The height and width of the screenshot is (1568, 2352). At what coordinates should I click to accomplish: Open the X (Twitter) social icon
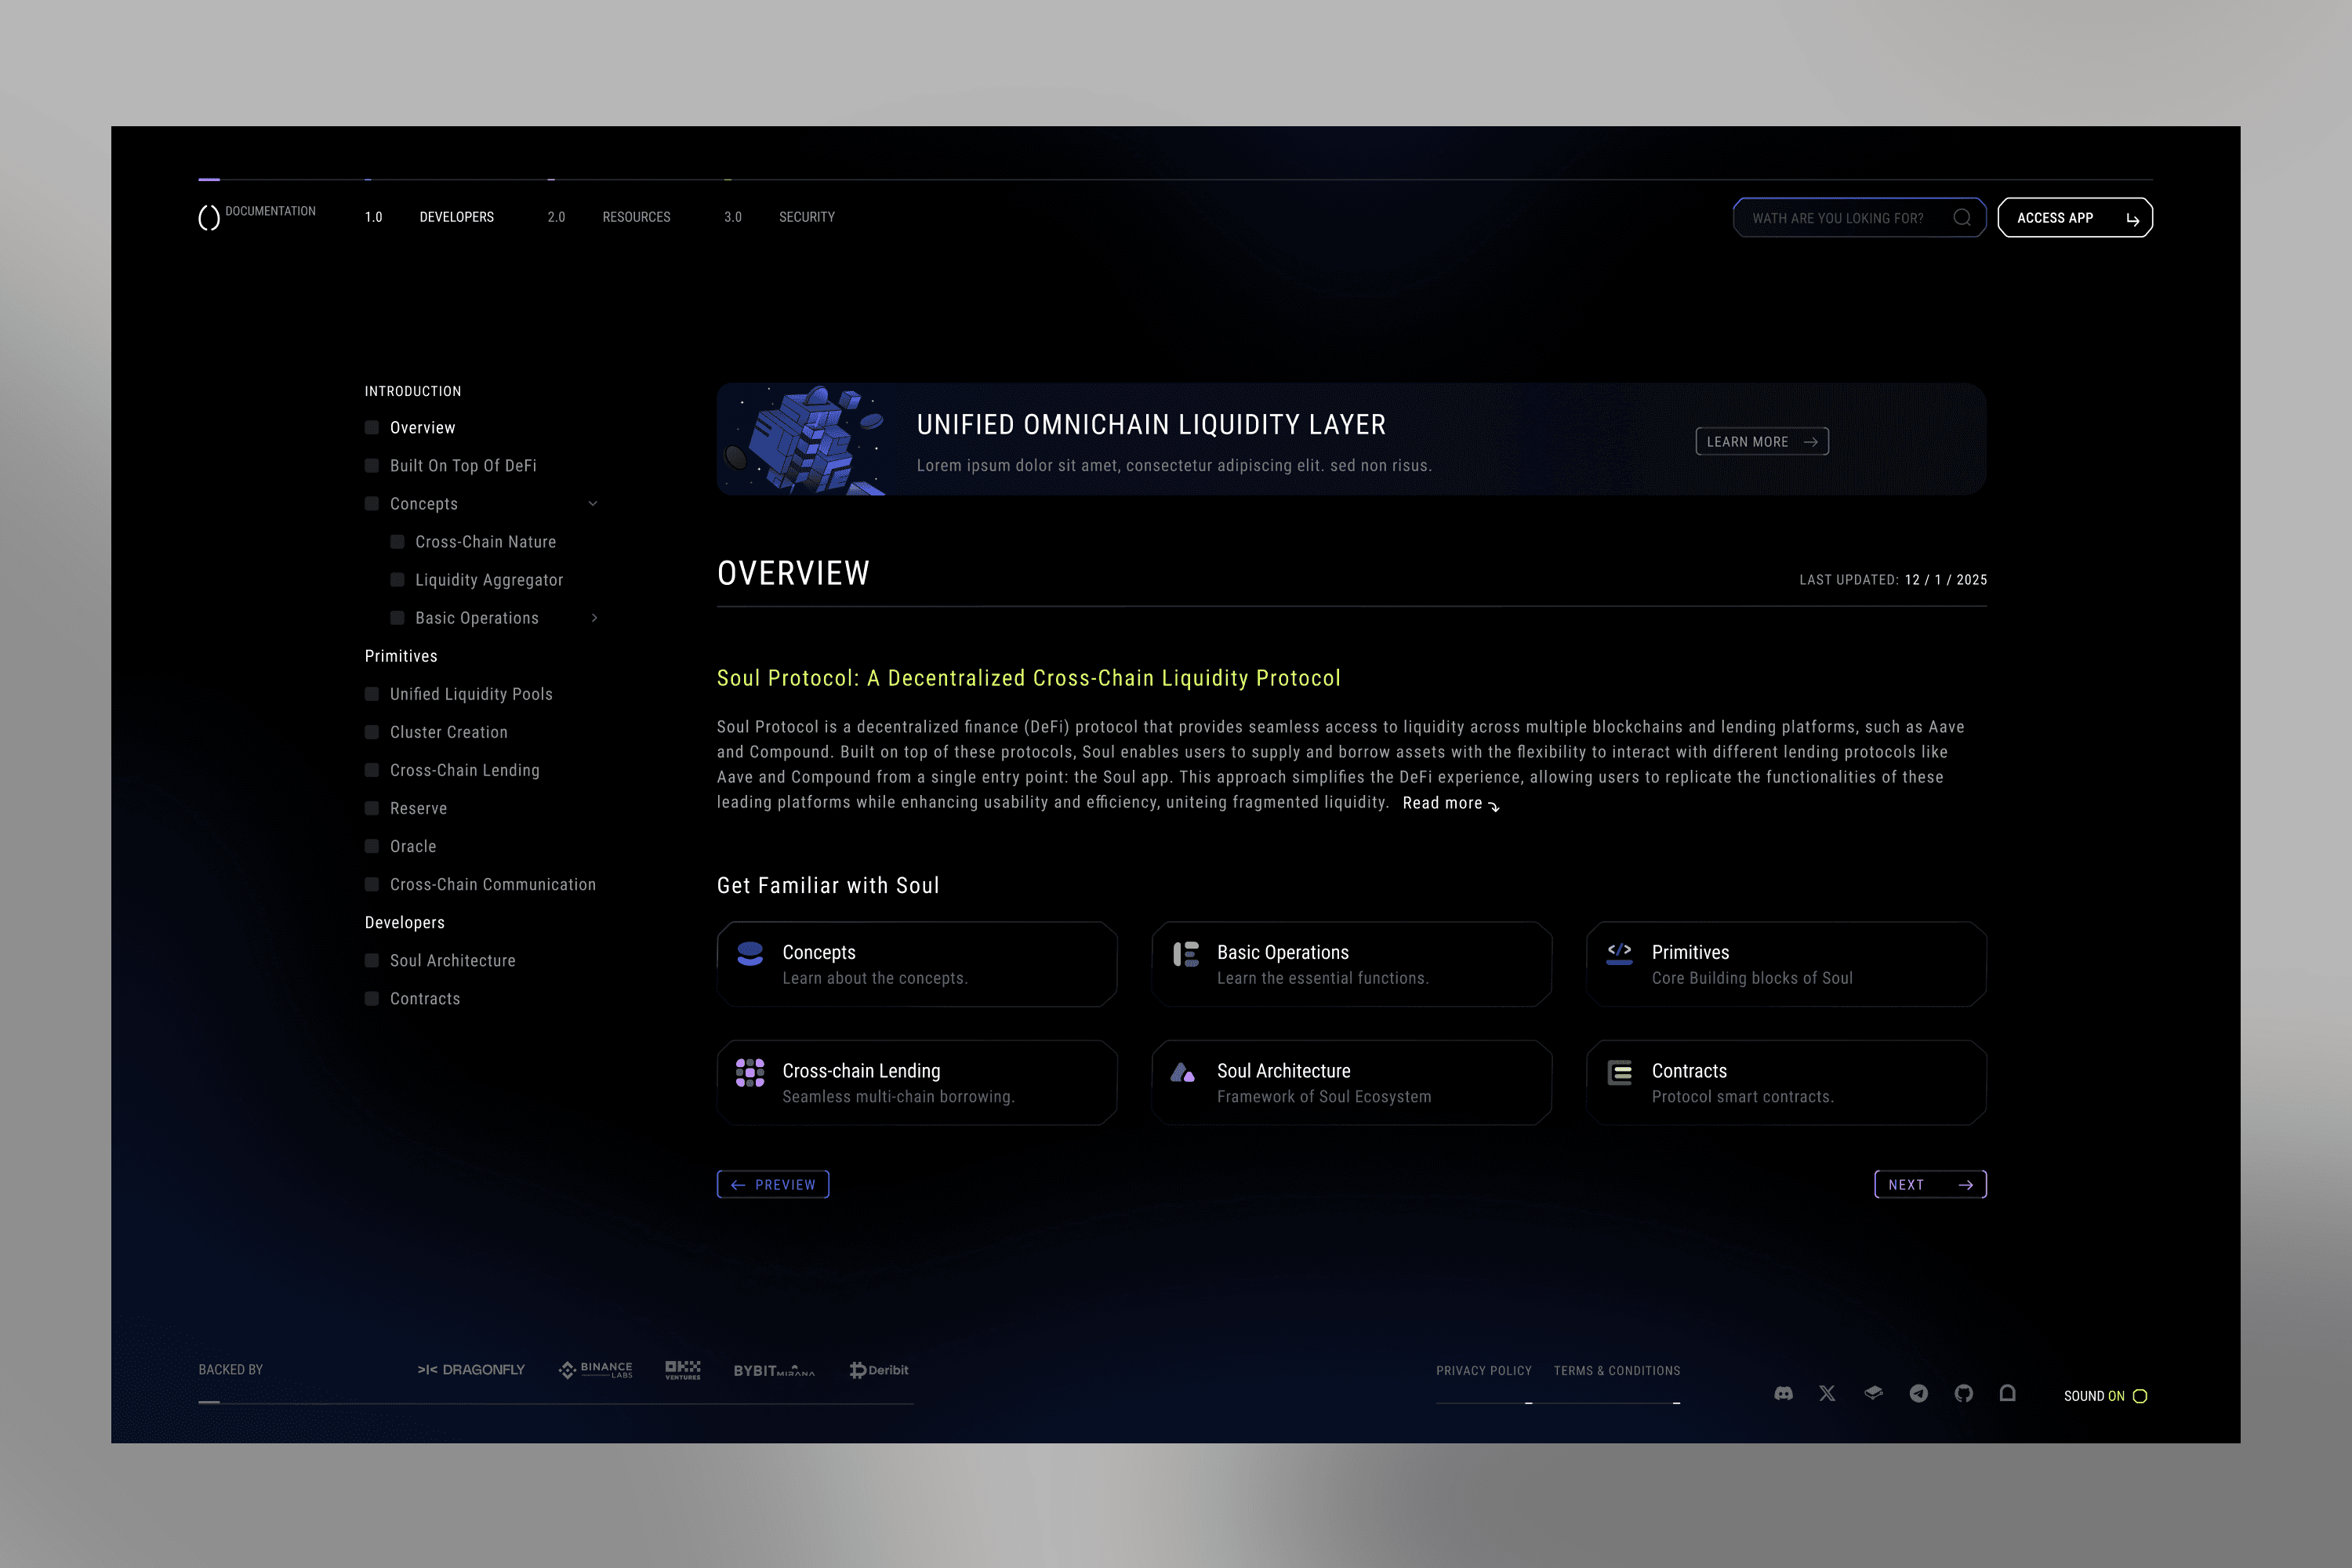1827,1393
